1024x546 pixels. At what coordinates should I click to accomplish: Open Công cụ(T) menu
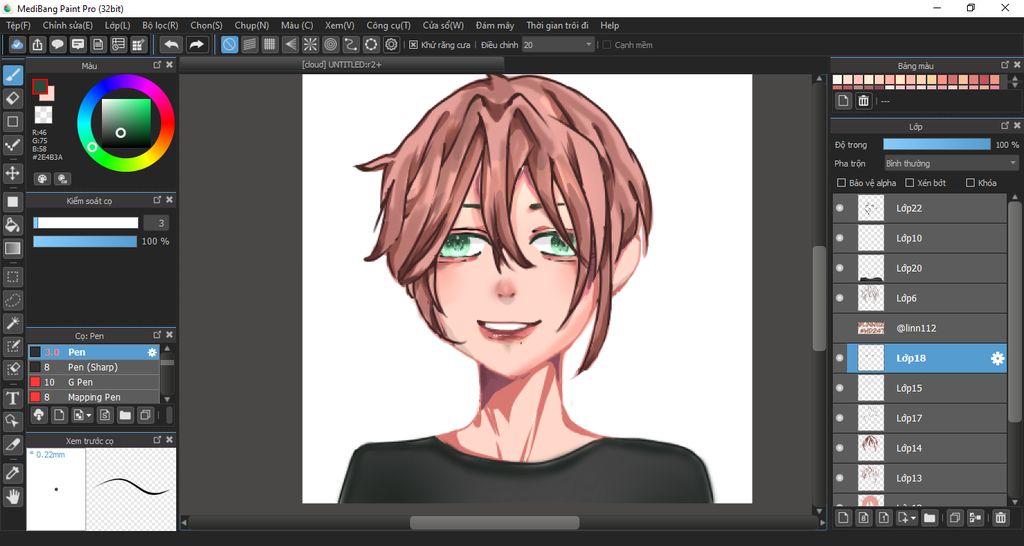click(389, 25)
